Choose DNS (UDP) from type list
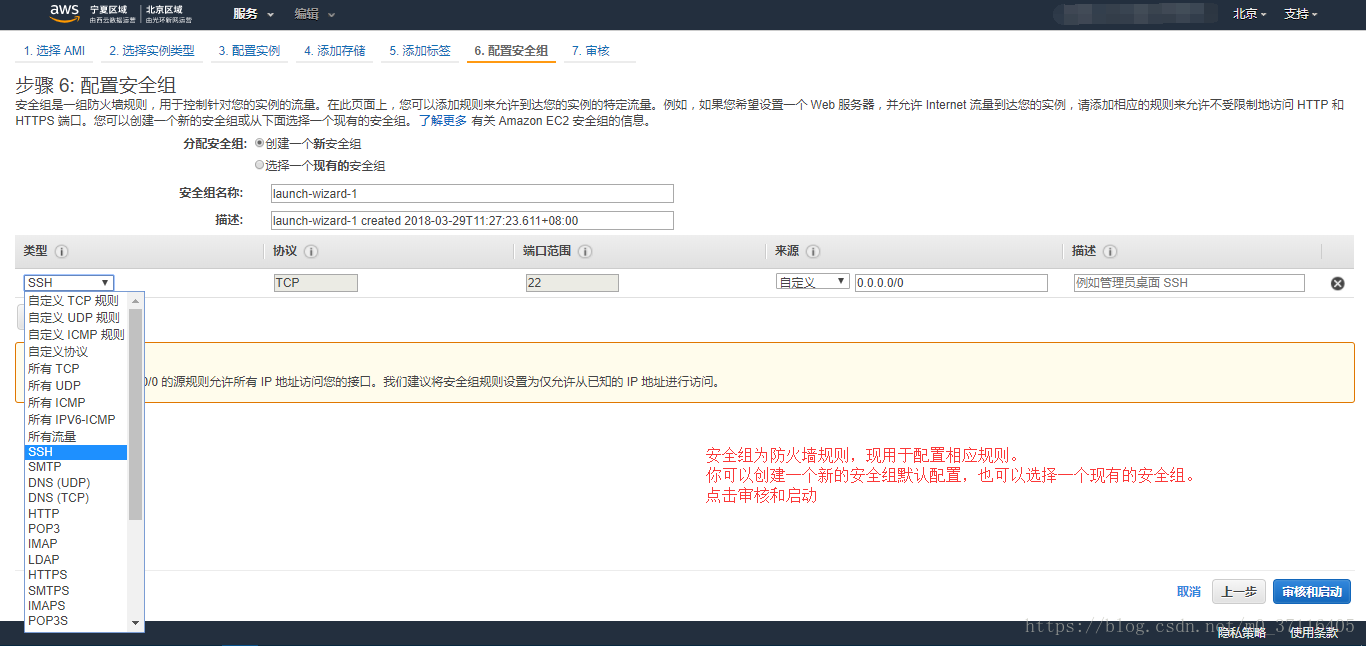 [77, 483]
